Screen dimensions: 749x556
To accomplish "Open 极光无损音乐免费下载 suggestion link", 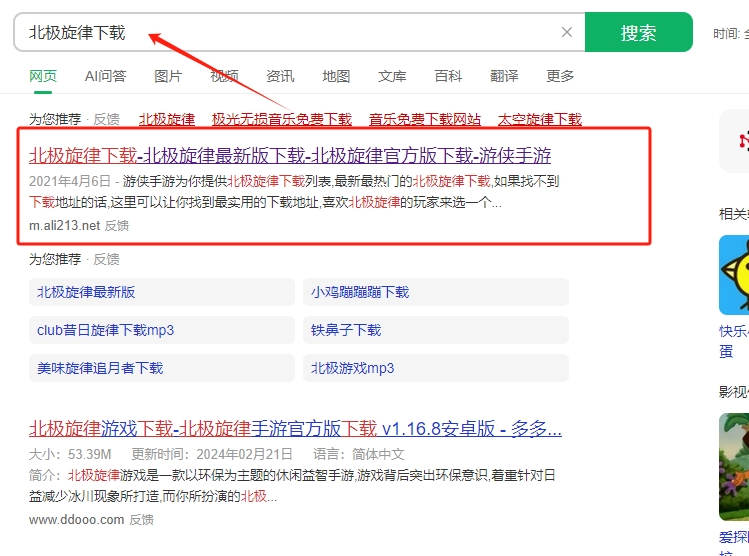I will [282, 119].
